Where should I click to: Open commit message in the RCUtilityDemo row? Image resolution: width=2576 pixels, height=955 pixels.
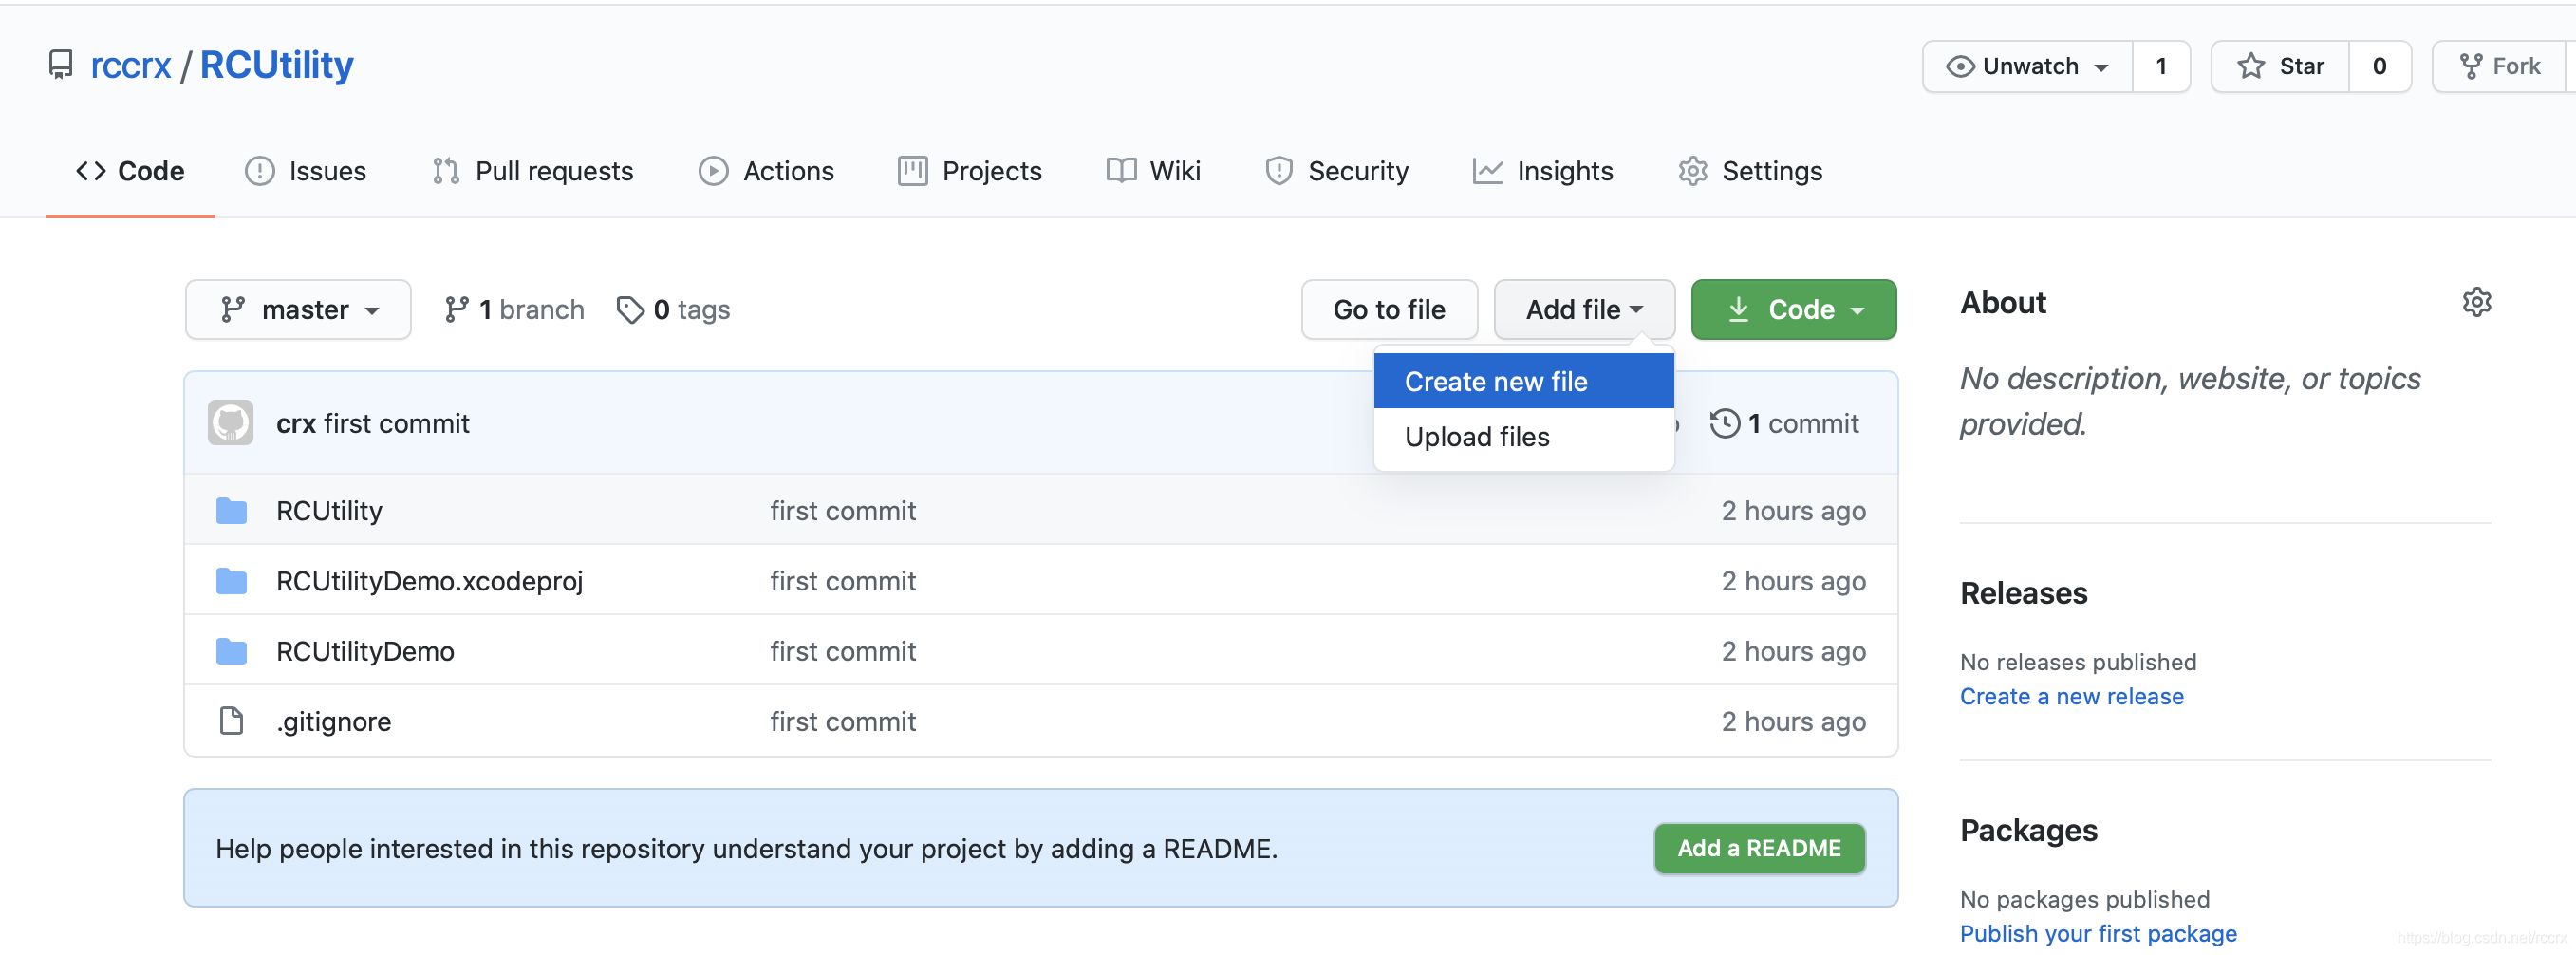pos(843,651)
